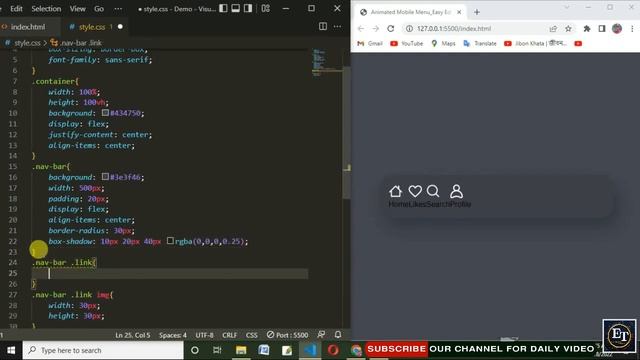Go back in Chrome

[360, 29]
